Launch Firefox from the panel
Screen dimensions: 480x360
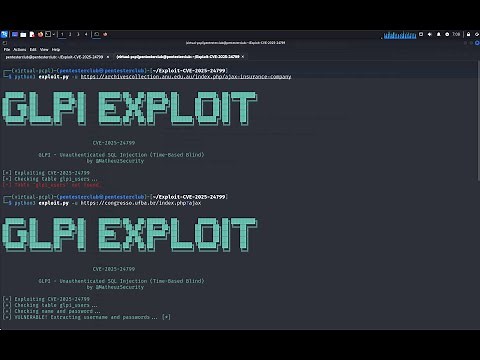pyautogui.click(x=40, y=34)
